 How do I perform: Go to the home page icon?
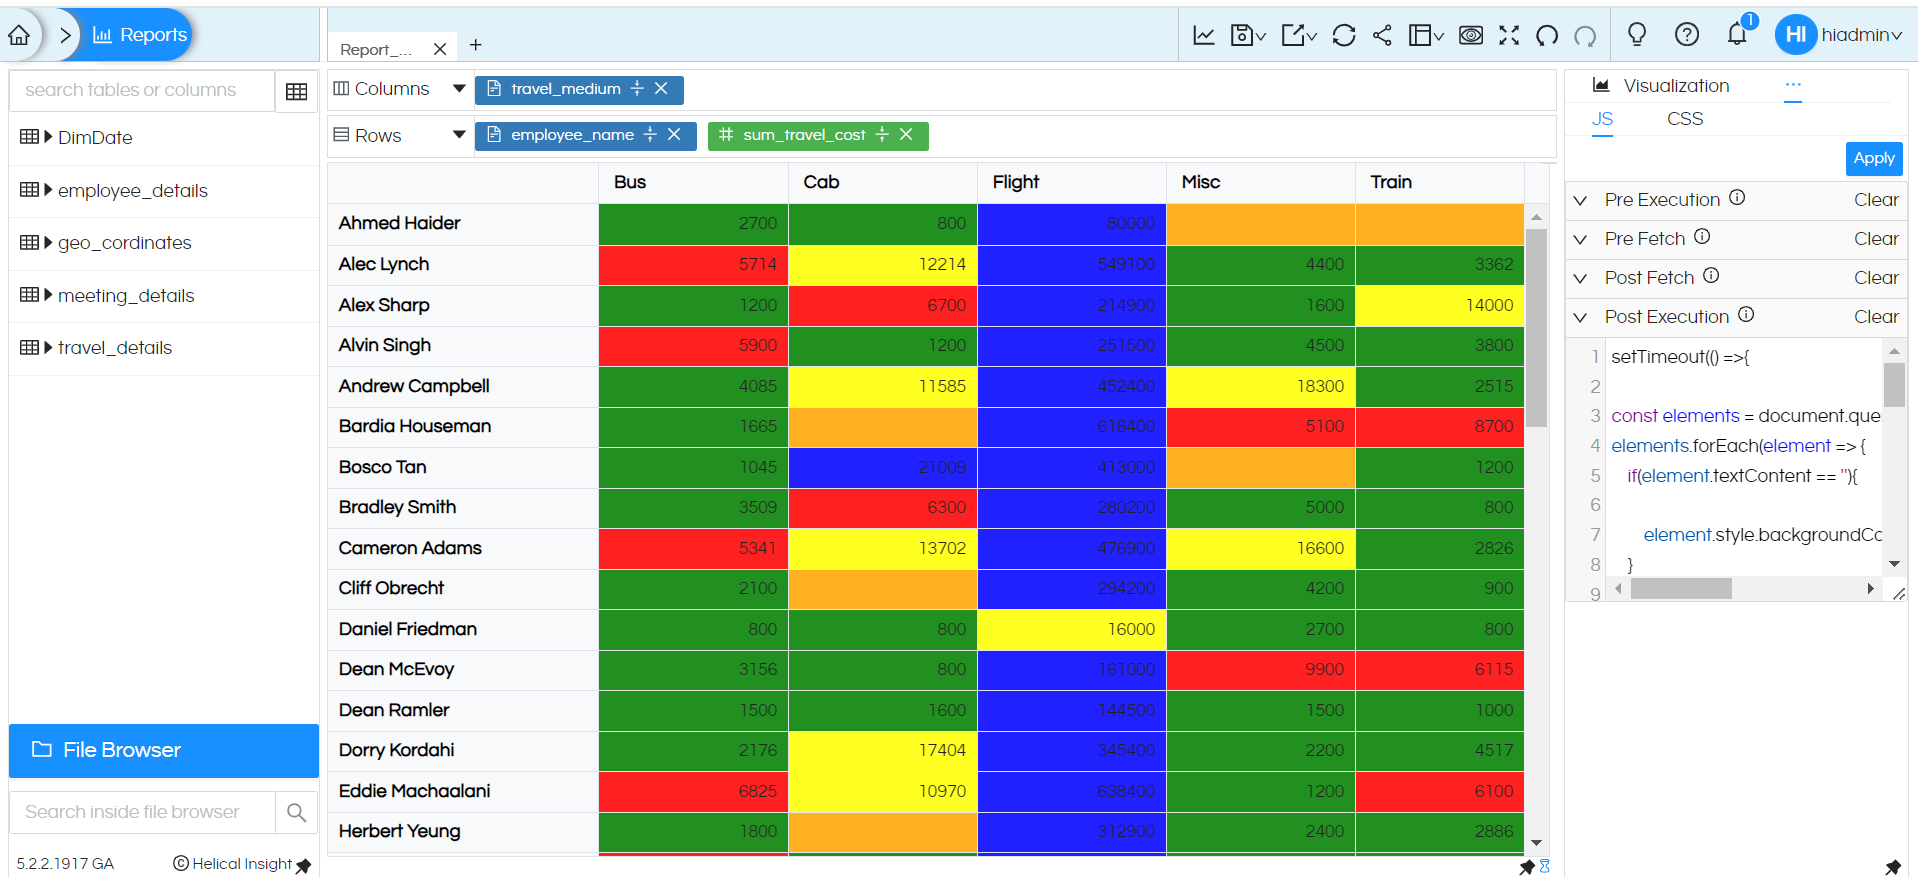click(x=19, y=36)
